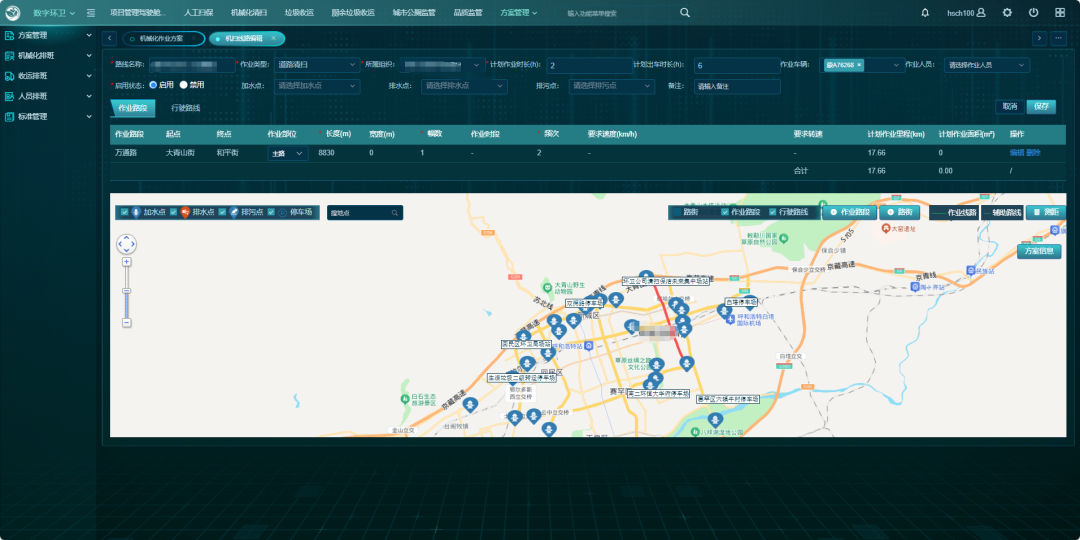This screenshot has width=1080, height=540.
Task: Open the 加水点 select dropdown
Action: point(317,86)
